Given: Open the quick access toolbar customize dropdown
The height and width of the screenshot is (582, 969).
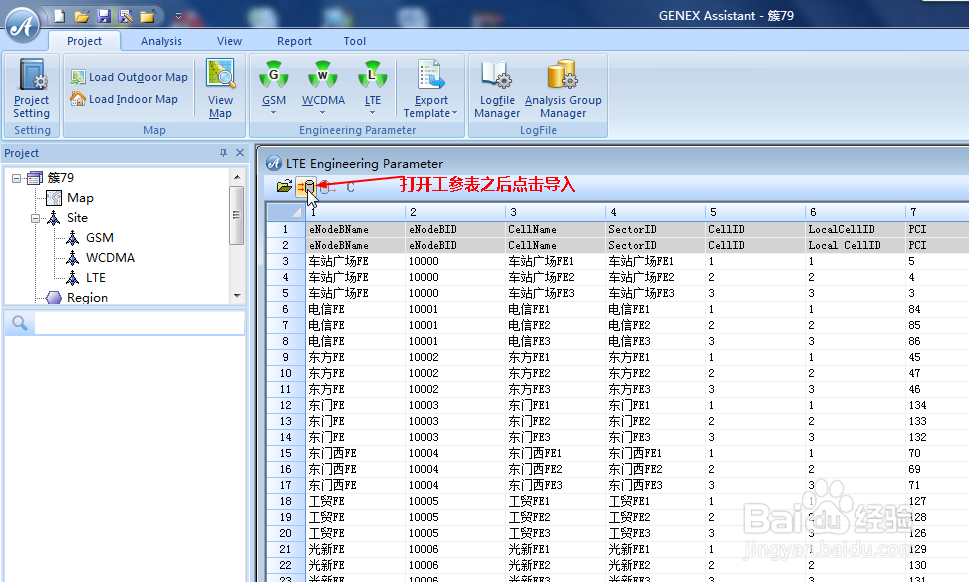Looking at the screenshot, I should 178,16.
